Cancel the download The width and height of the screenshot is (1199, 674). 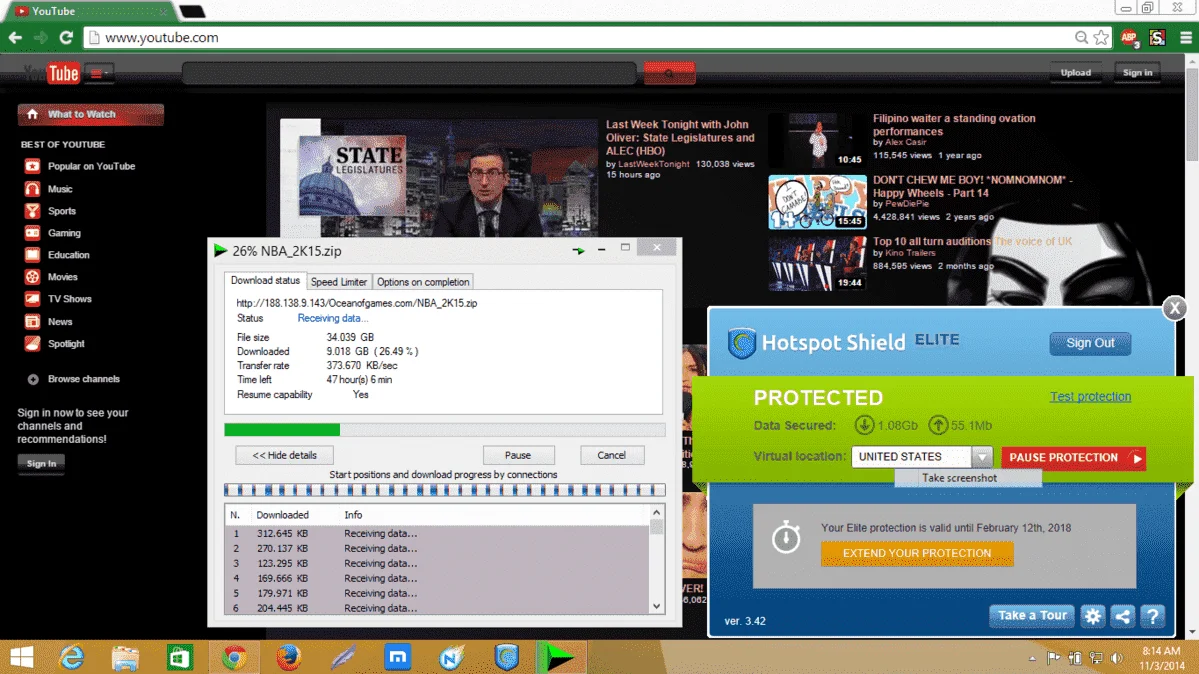(x=612, y=455)
